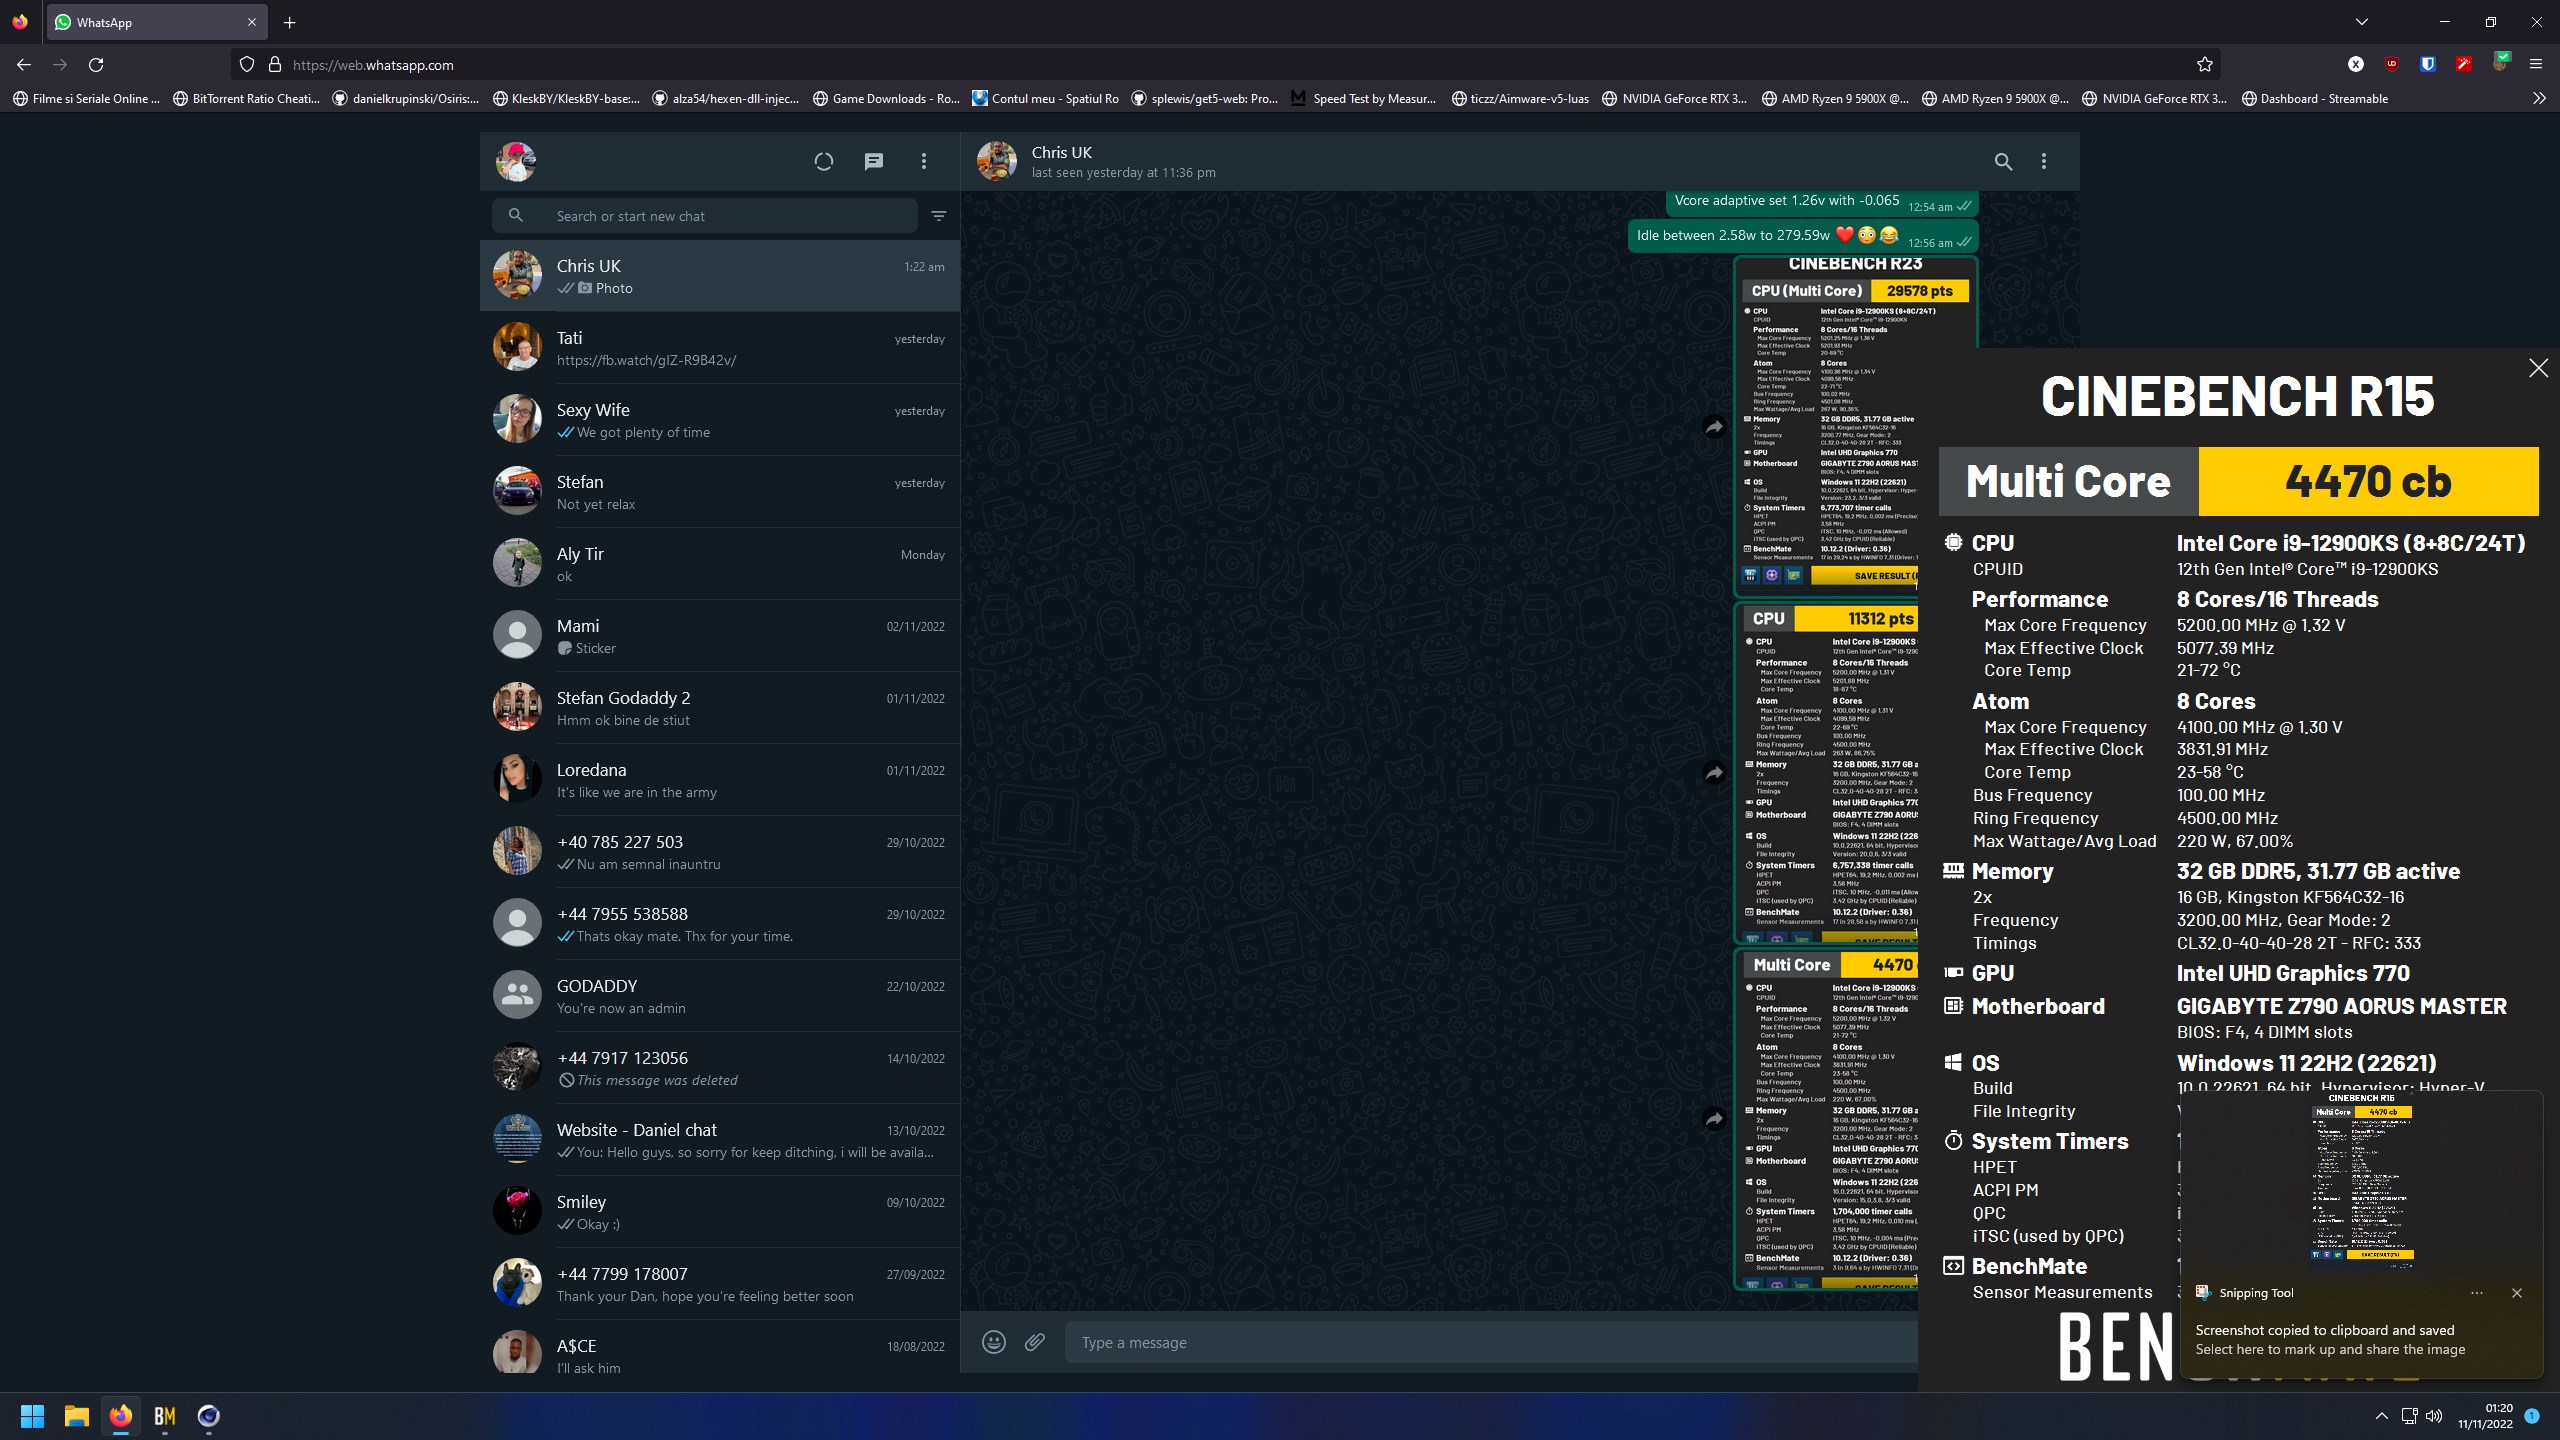2560x1440 pixels.
Task: Toggle unread chats filter icon
Action: coord(938,216)
